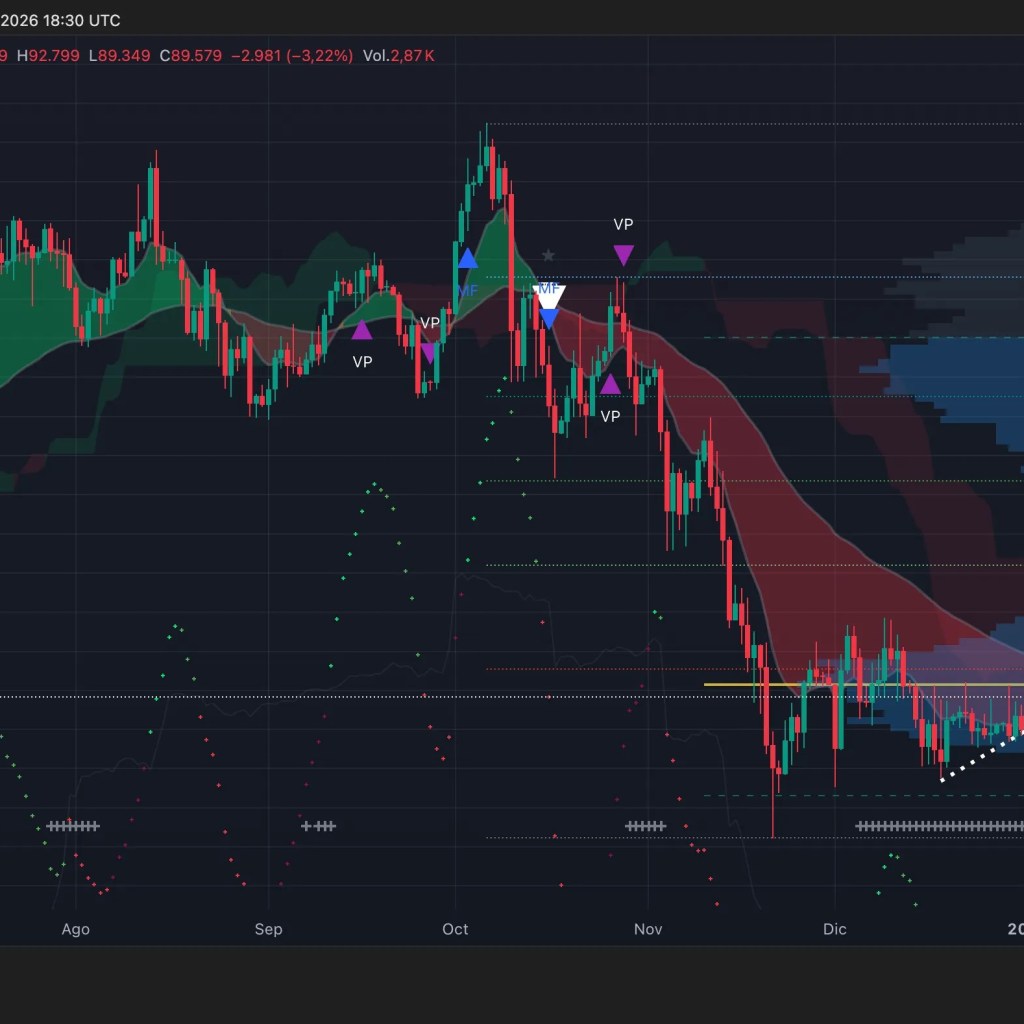
Task: Click the plus-sign marker row in September
Action: (318, 826)
